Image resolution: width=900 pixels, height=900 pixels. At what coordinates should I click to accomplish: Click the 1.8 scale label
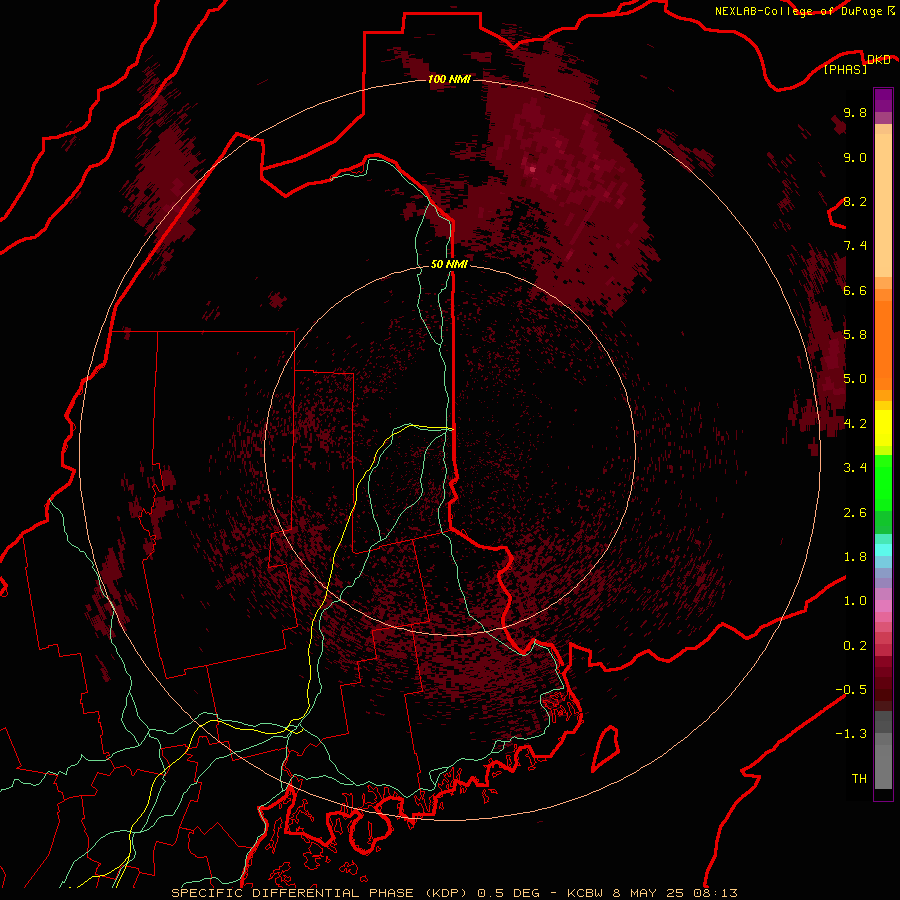click(855, 557)
